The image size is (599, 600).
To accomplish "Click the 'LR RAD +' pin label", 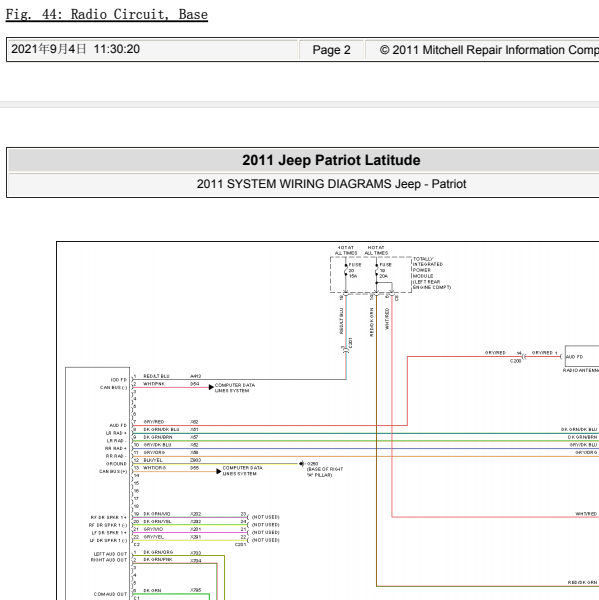I will coord(116,433).
